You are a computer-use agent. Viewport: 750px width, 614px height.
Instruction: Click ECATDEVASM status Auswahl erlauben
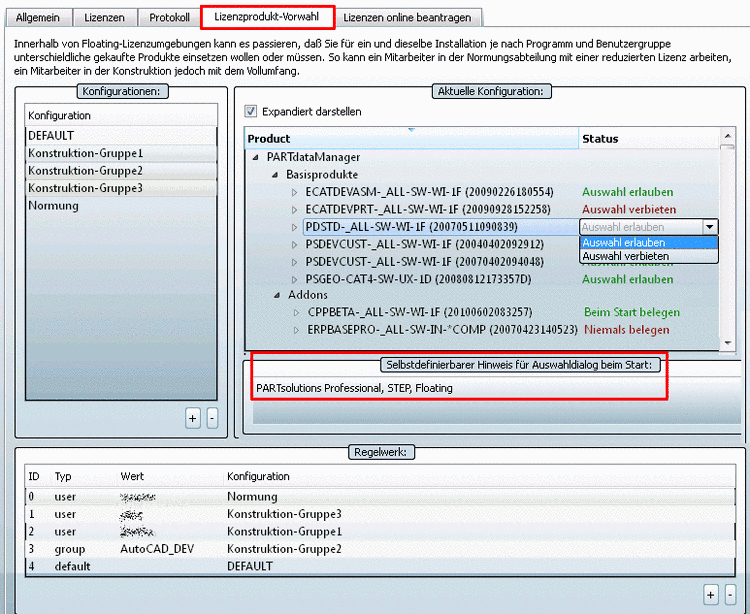click(x=628, y=192)
